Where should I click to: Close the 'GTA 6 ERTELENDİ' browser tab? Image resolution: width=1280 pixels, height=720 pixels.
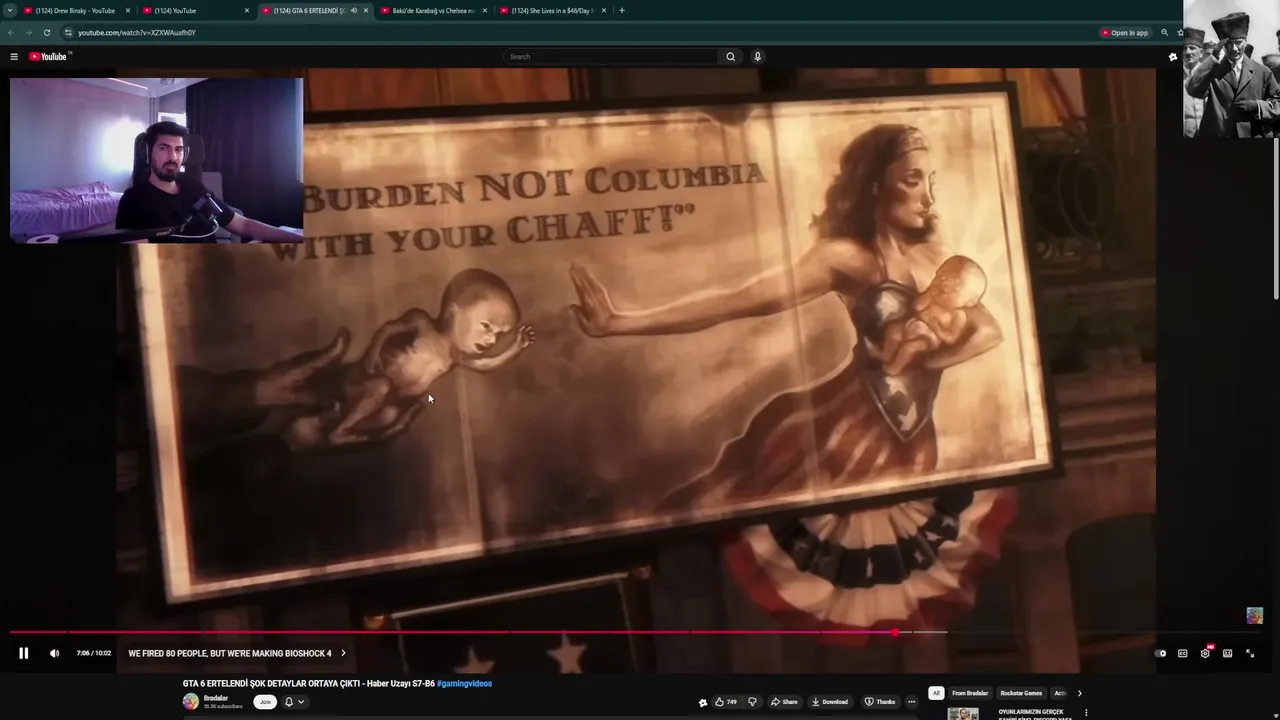click(366, 11)
